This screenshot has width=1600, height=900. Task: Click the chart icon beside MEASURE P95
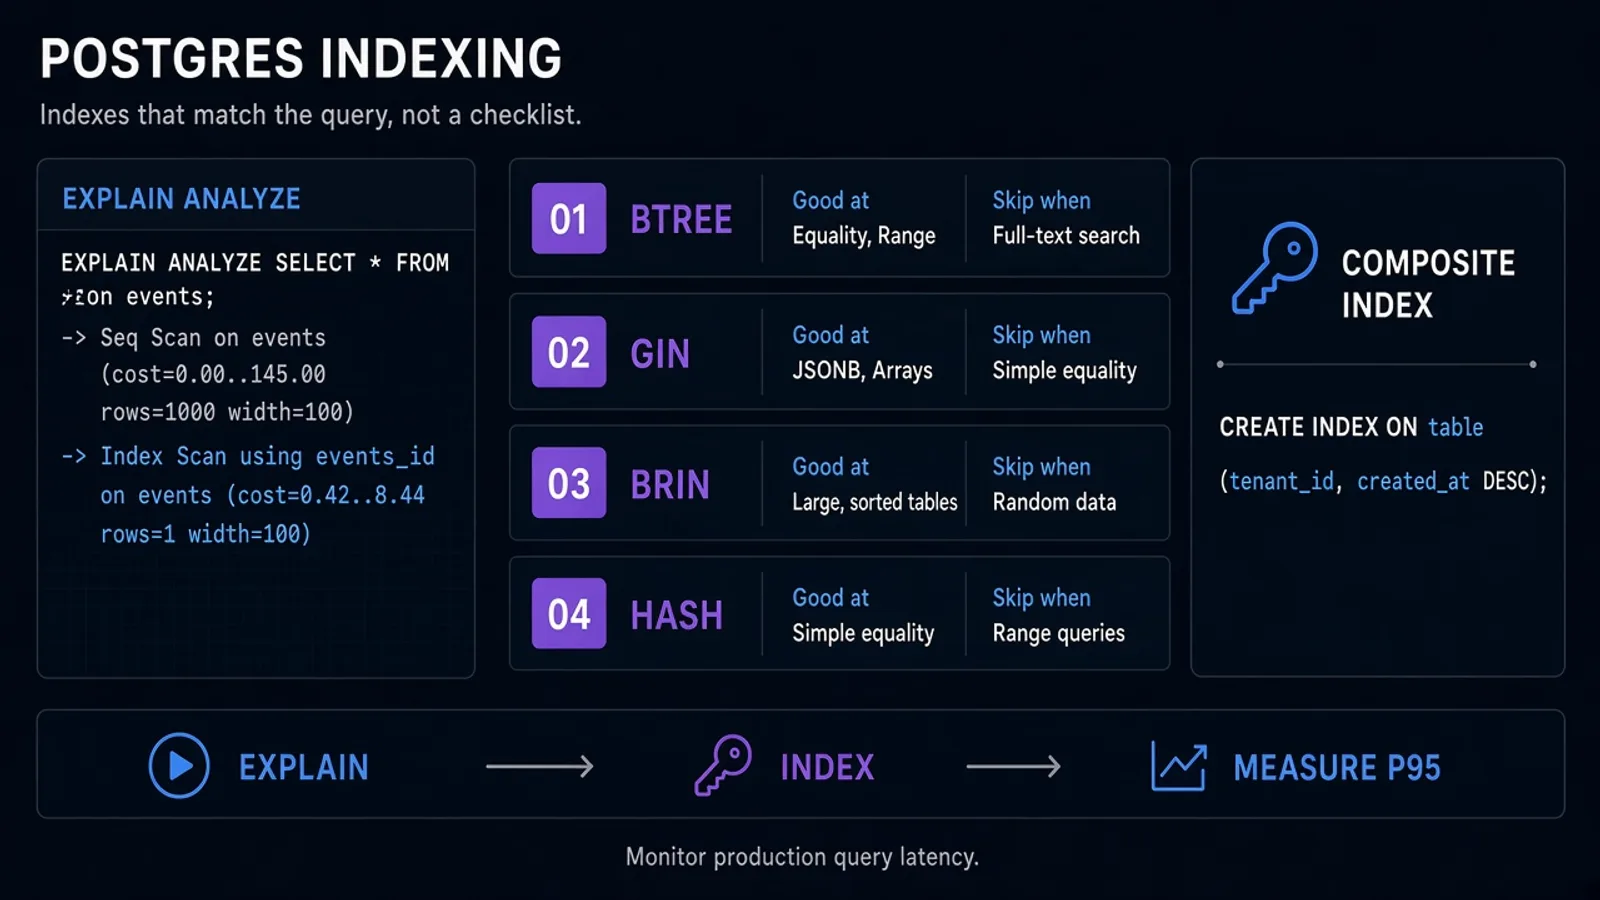pyautogui.click(x=1179, y=766)
